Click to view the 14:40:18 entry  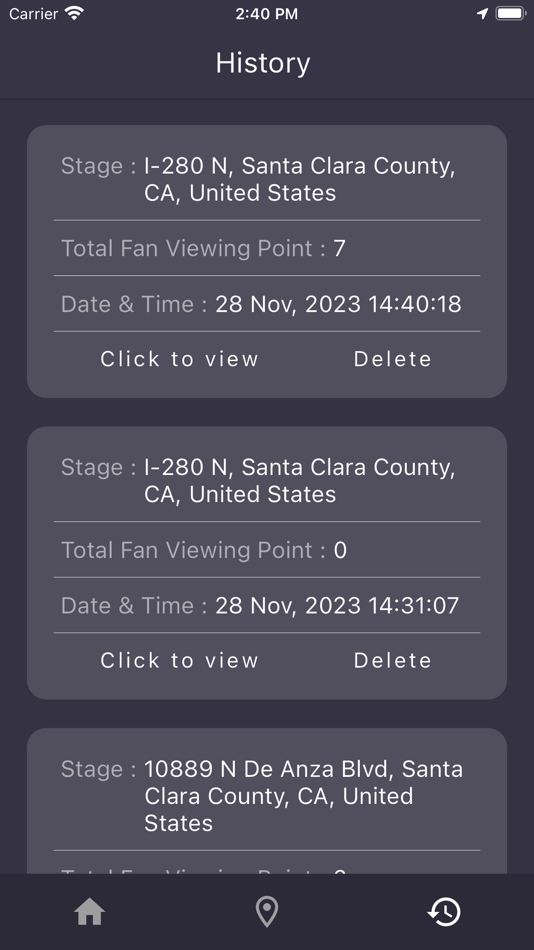click(179, 359)
